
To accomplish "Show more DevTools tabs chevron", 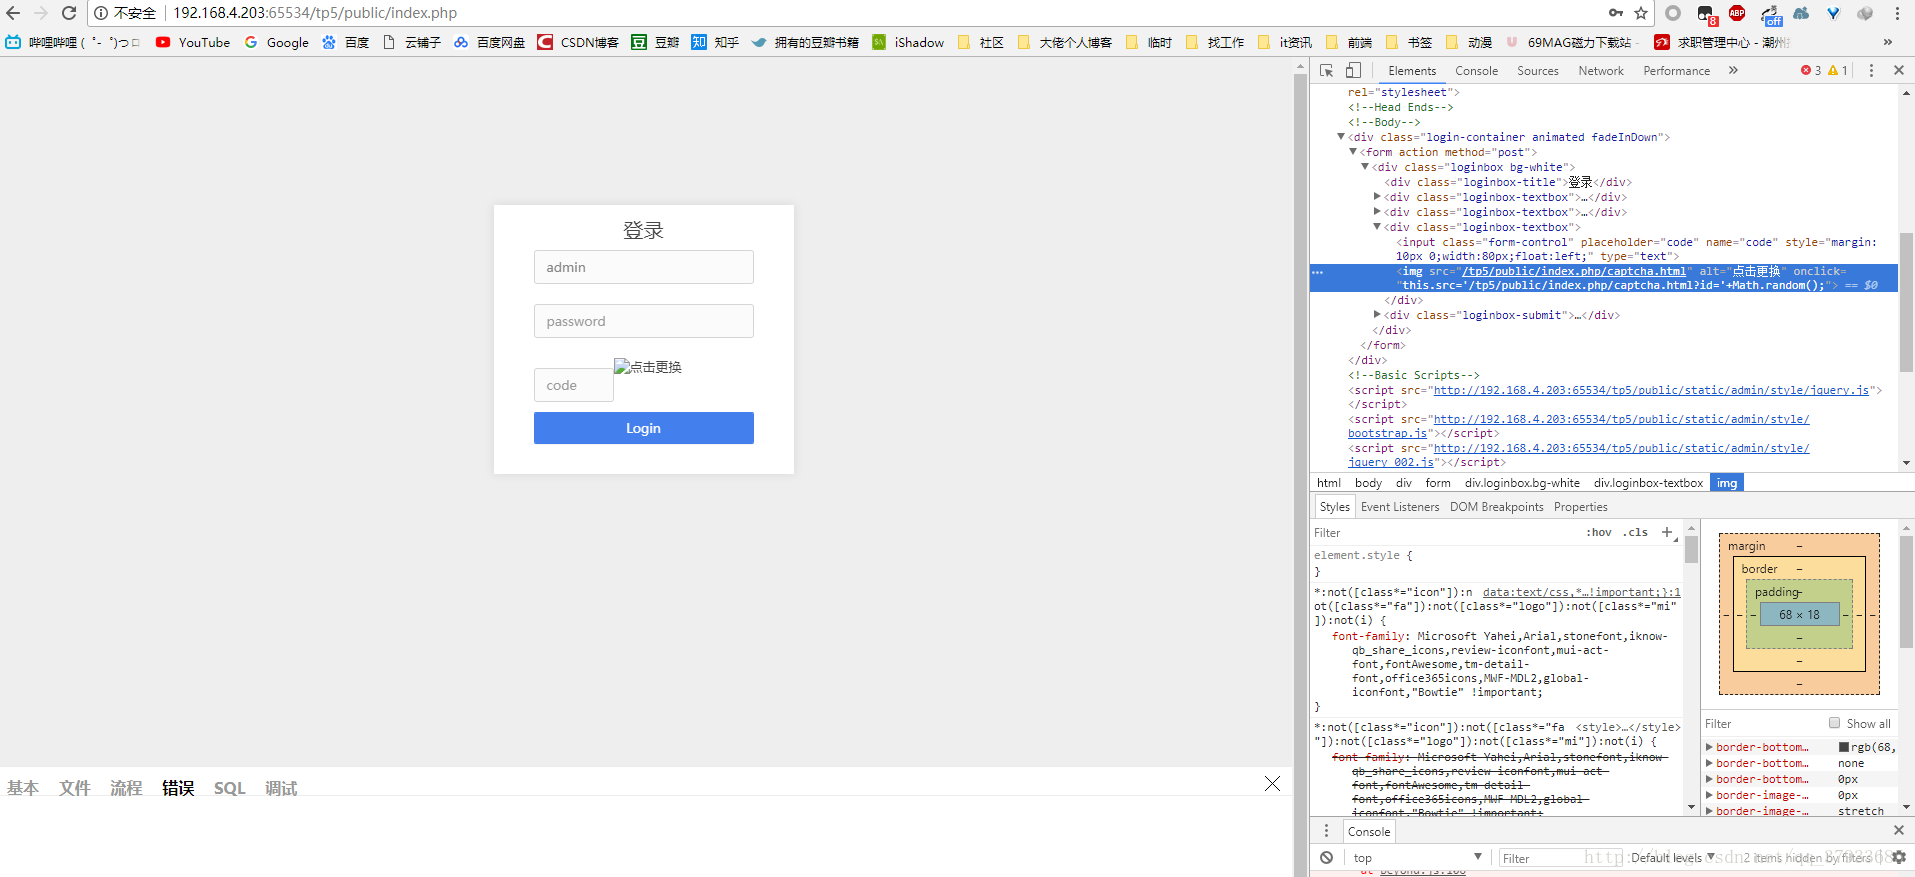I will pyautogui.click(x=1733, y=70).
